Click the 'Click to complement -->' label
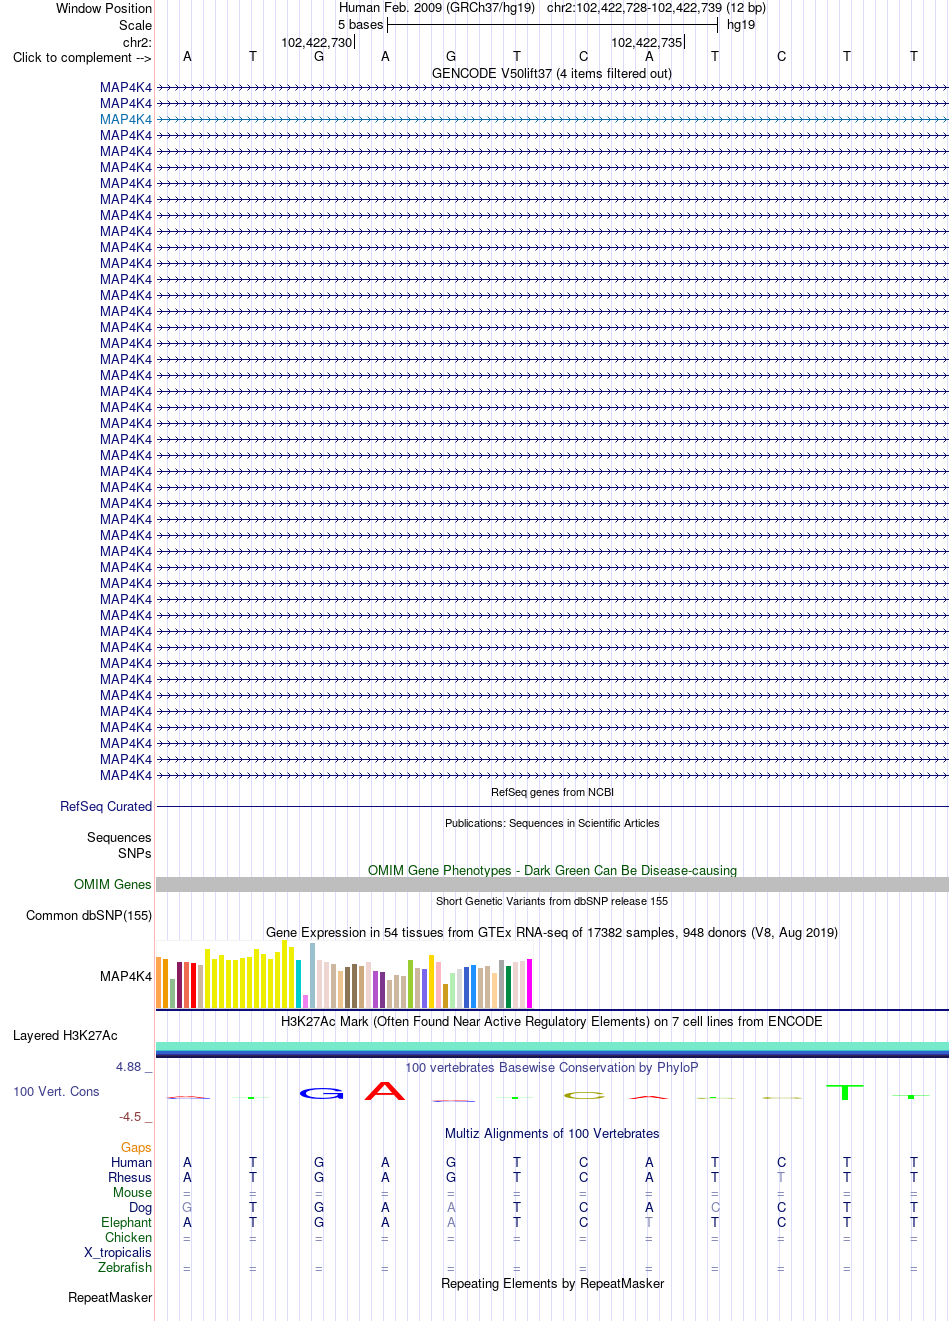This screenshot has height=1321, width=950. point(82,57)
